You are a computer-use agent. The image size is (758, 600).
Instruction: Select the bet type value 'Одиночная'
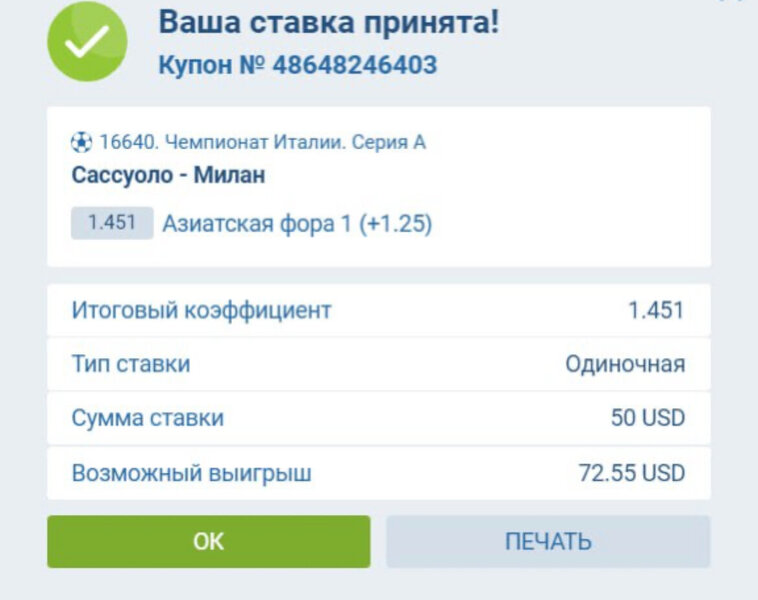625,364
